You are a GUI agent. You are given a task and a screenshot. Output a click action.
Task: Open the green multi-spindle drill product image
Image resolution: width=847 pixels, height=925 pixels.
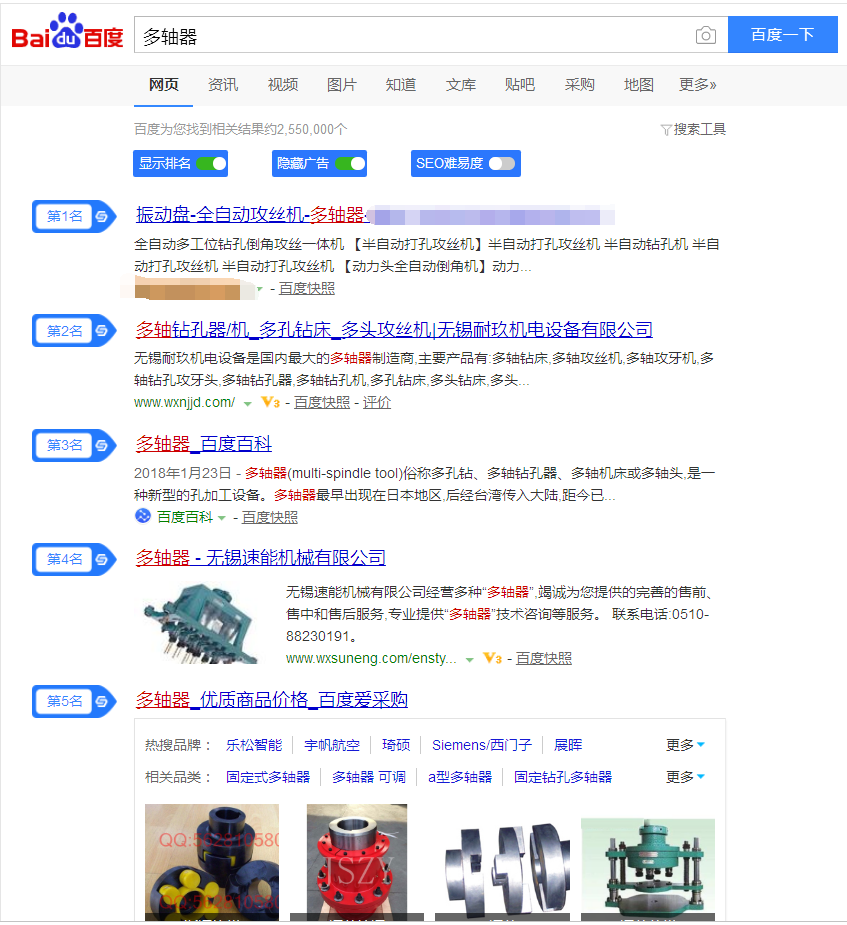point(648,870)
